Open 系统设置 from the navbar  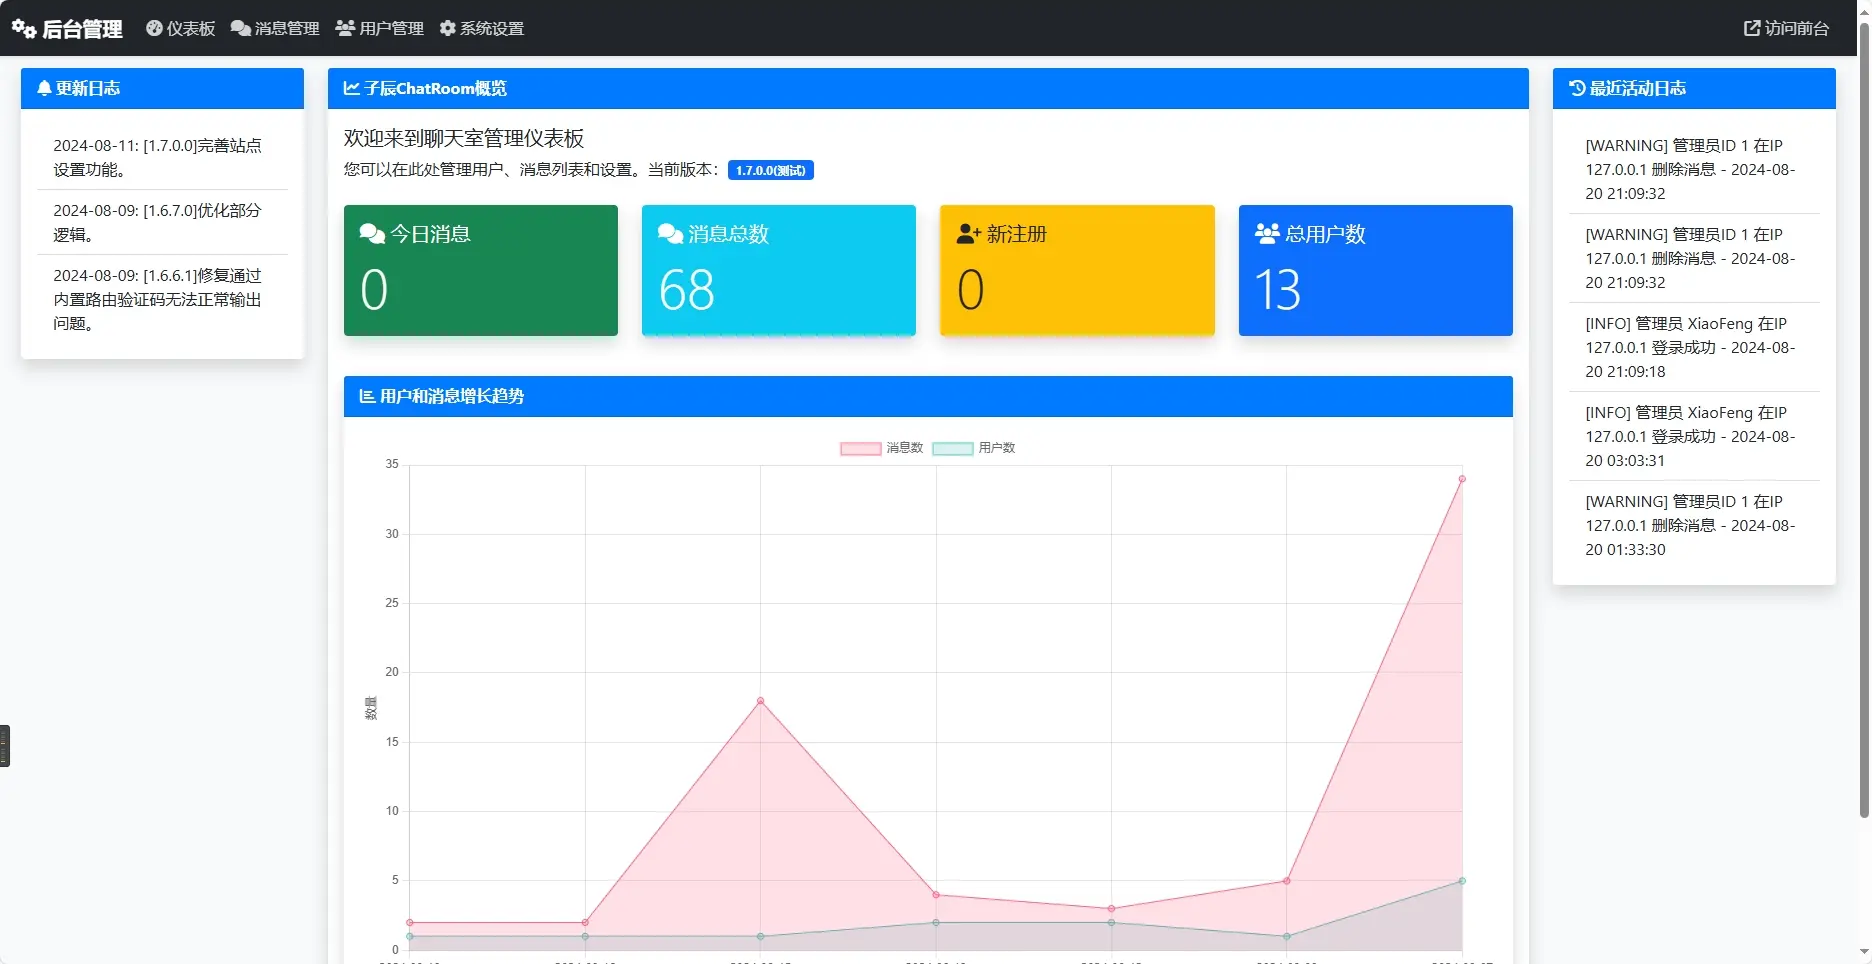(482, 29)
